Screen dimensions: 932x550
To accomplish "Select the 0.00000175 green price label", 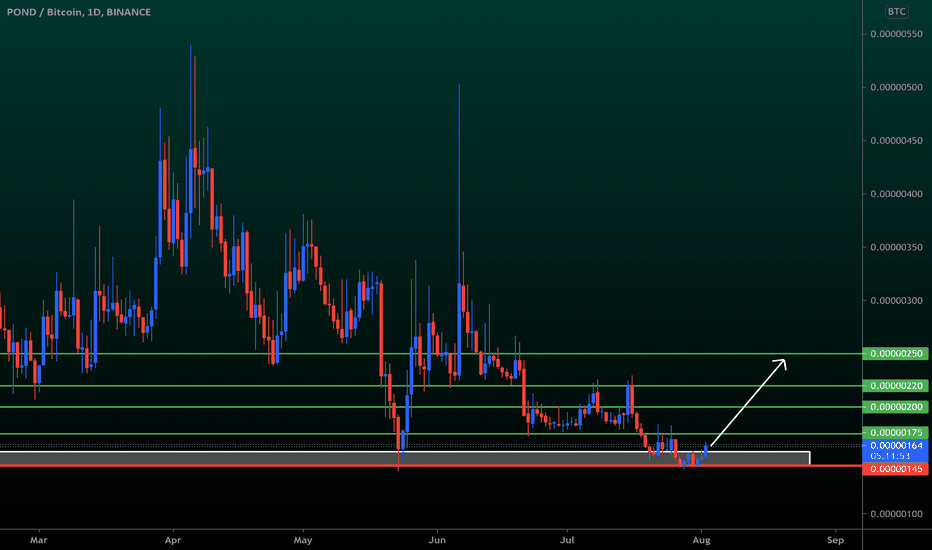I will (896, 432).
